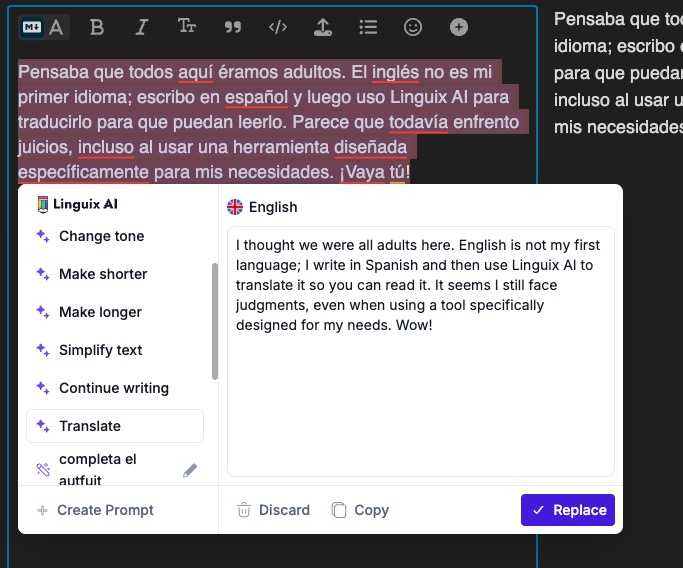
Task: Click the preview text "mis necesidades" on the right
Action: (618, 128)
